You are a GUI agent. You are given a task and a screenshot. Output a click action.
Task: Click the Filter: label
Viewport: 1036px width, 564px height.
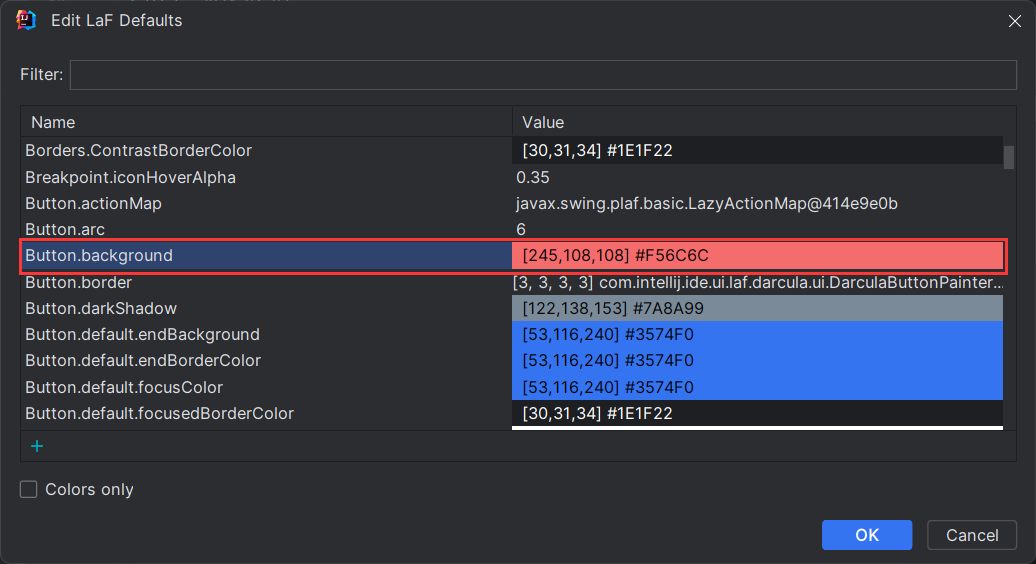[x=42, y=75]
